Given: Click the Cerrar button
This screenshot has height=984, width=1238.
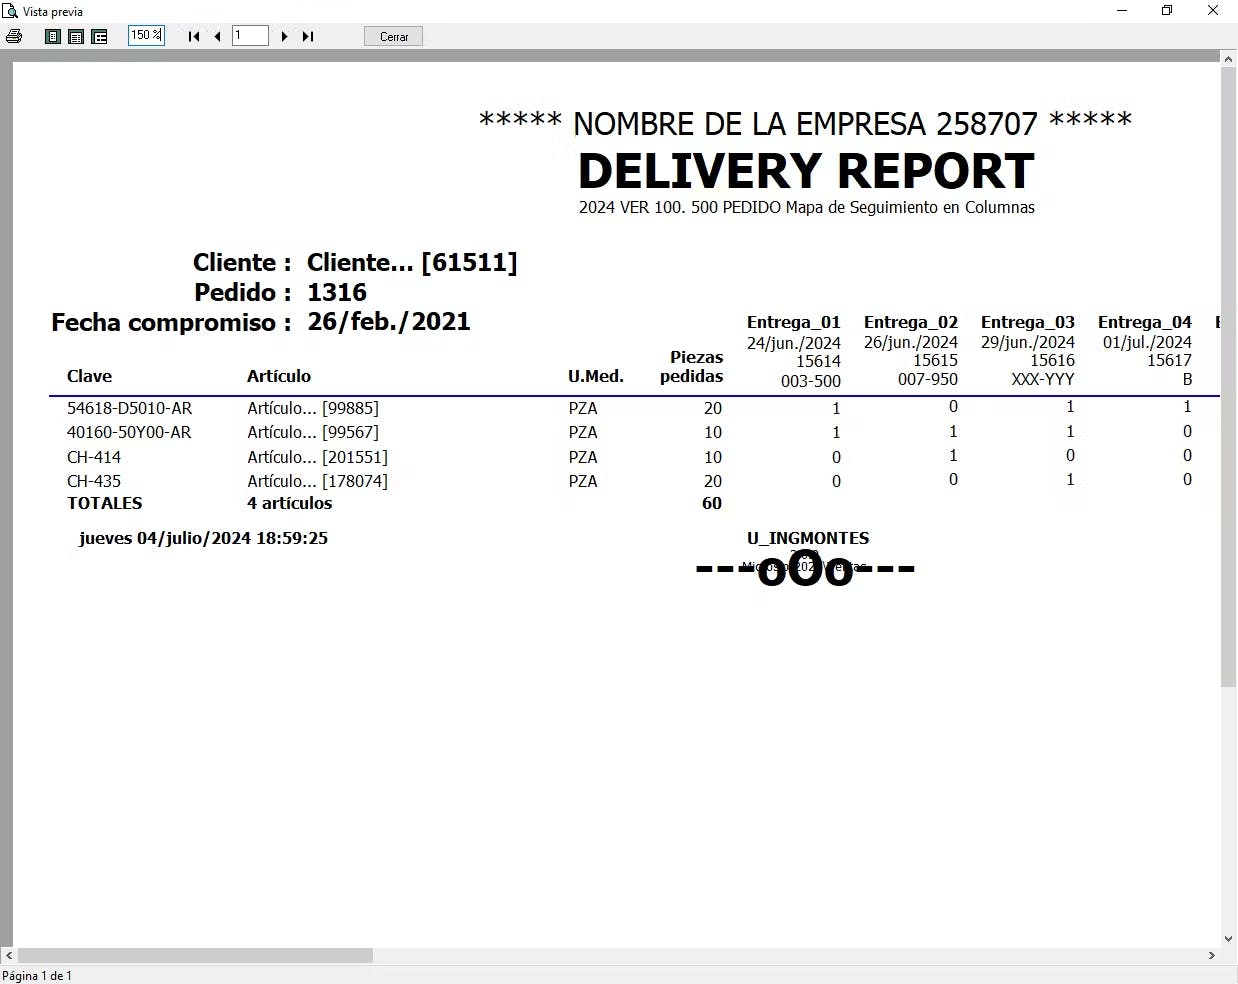Looking at the screenshot, I should (x=394, y=37).
